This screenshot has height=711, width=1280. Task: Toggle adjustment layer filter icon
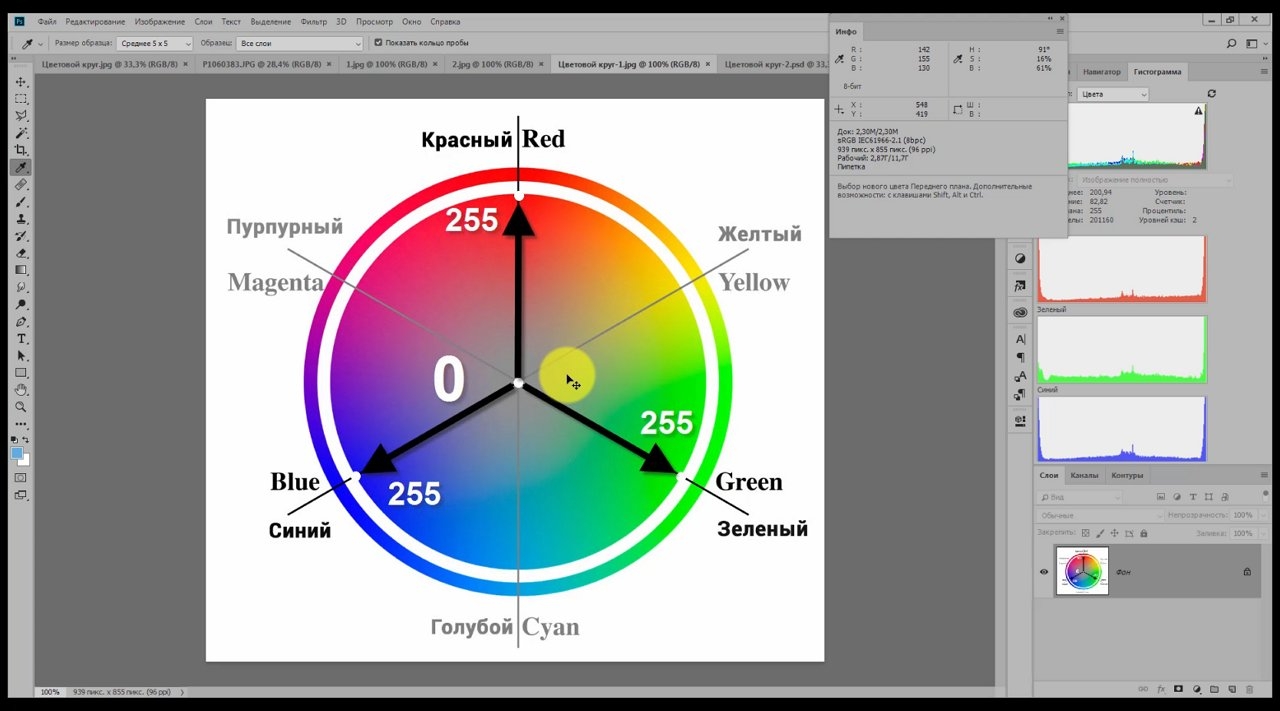click(x=1177, y=496)
